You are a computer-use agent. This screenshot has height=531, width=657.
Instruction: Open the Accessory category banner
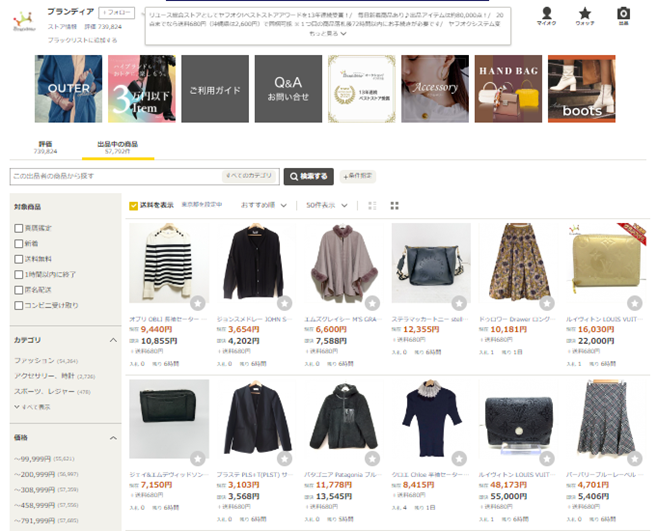click(x=435, y=89)
